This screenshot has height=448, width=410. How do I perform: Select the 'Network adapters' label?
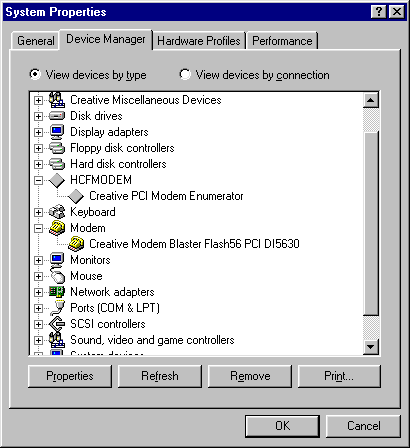[112, 292]
